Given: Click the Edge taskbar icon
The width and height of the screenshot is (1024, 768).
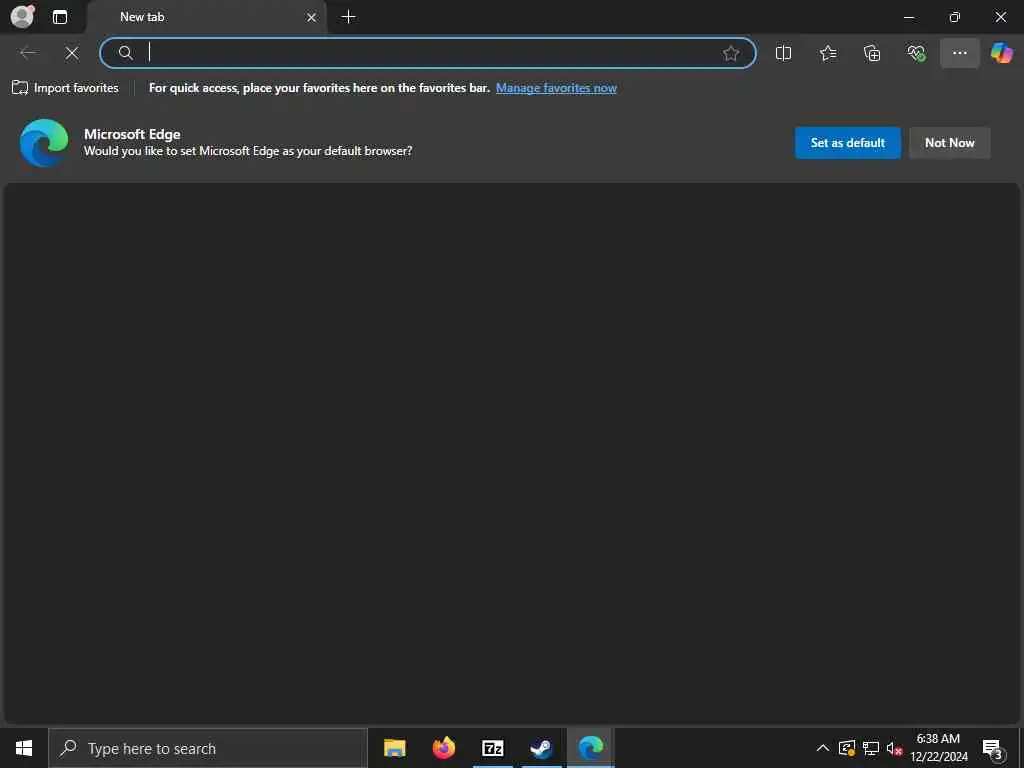Looking at the screenshot, I should pyautogui.click(x=590, y=748).
